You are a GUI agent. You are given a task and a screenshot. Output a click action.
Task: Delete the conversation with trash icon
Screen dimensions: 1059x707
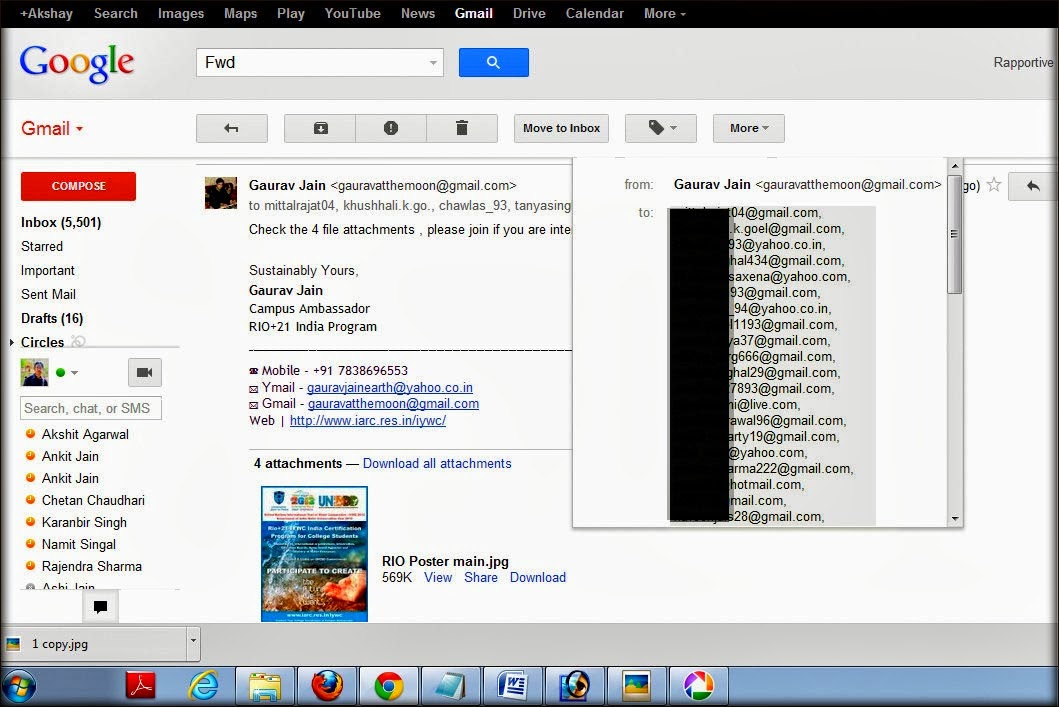click(462, 128)
